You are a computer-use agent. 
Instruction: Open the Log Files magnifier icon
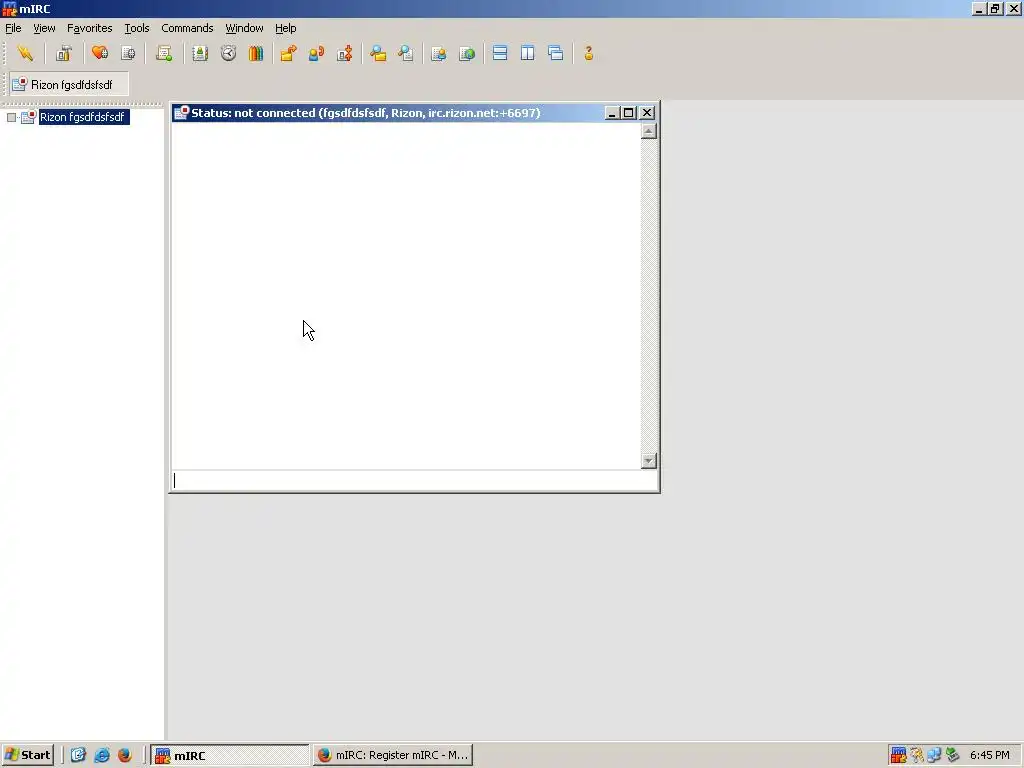coord(406,54)
